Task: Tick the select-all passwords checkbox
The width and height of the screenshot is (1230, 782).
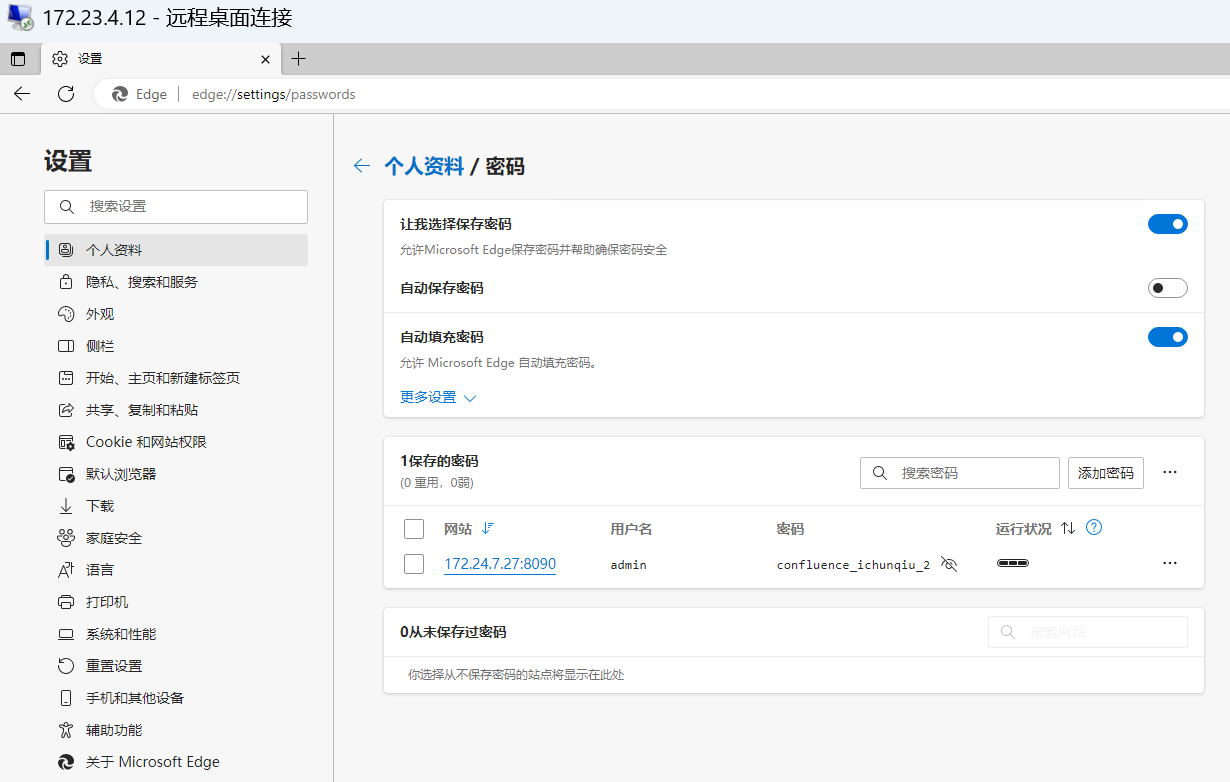Action: [x=414, y=528]
